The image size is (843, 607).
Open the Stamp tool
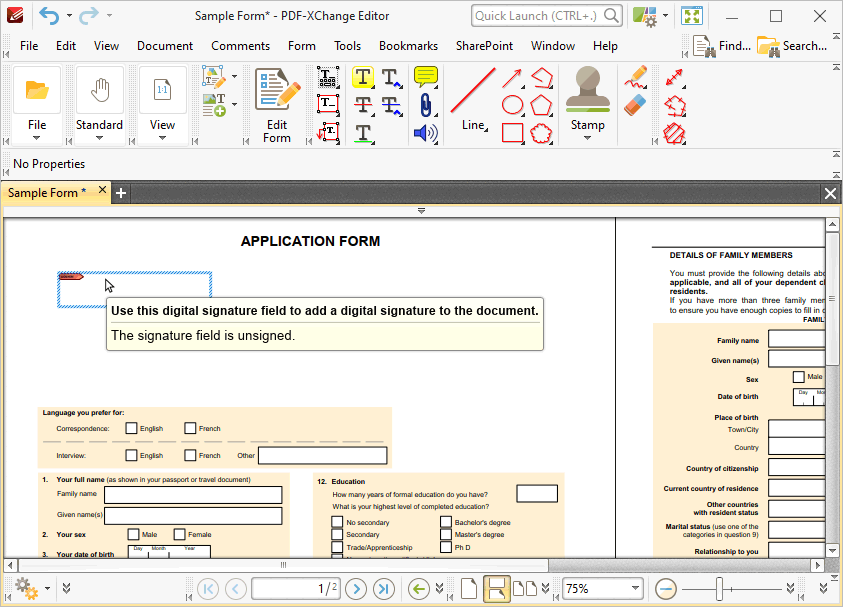point(587,99)
